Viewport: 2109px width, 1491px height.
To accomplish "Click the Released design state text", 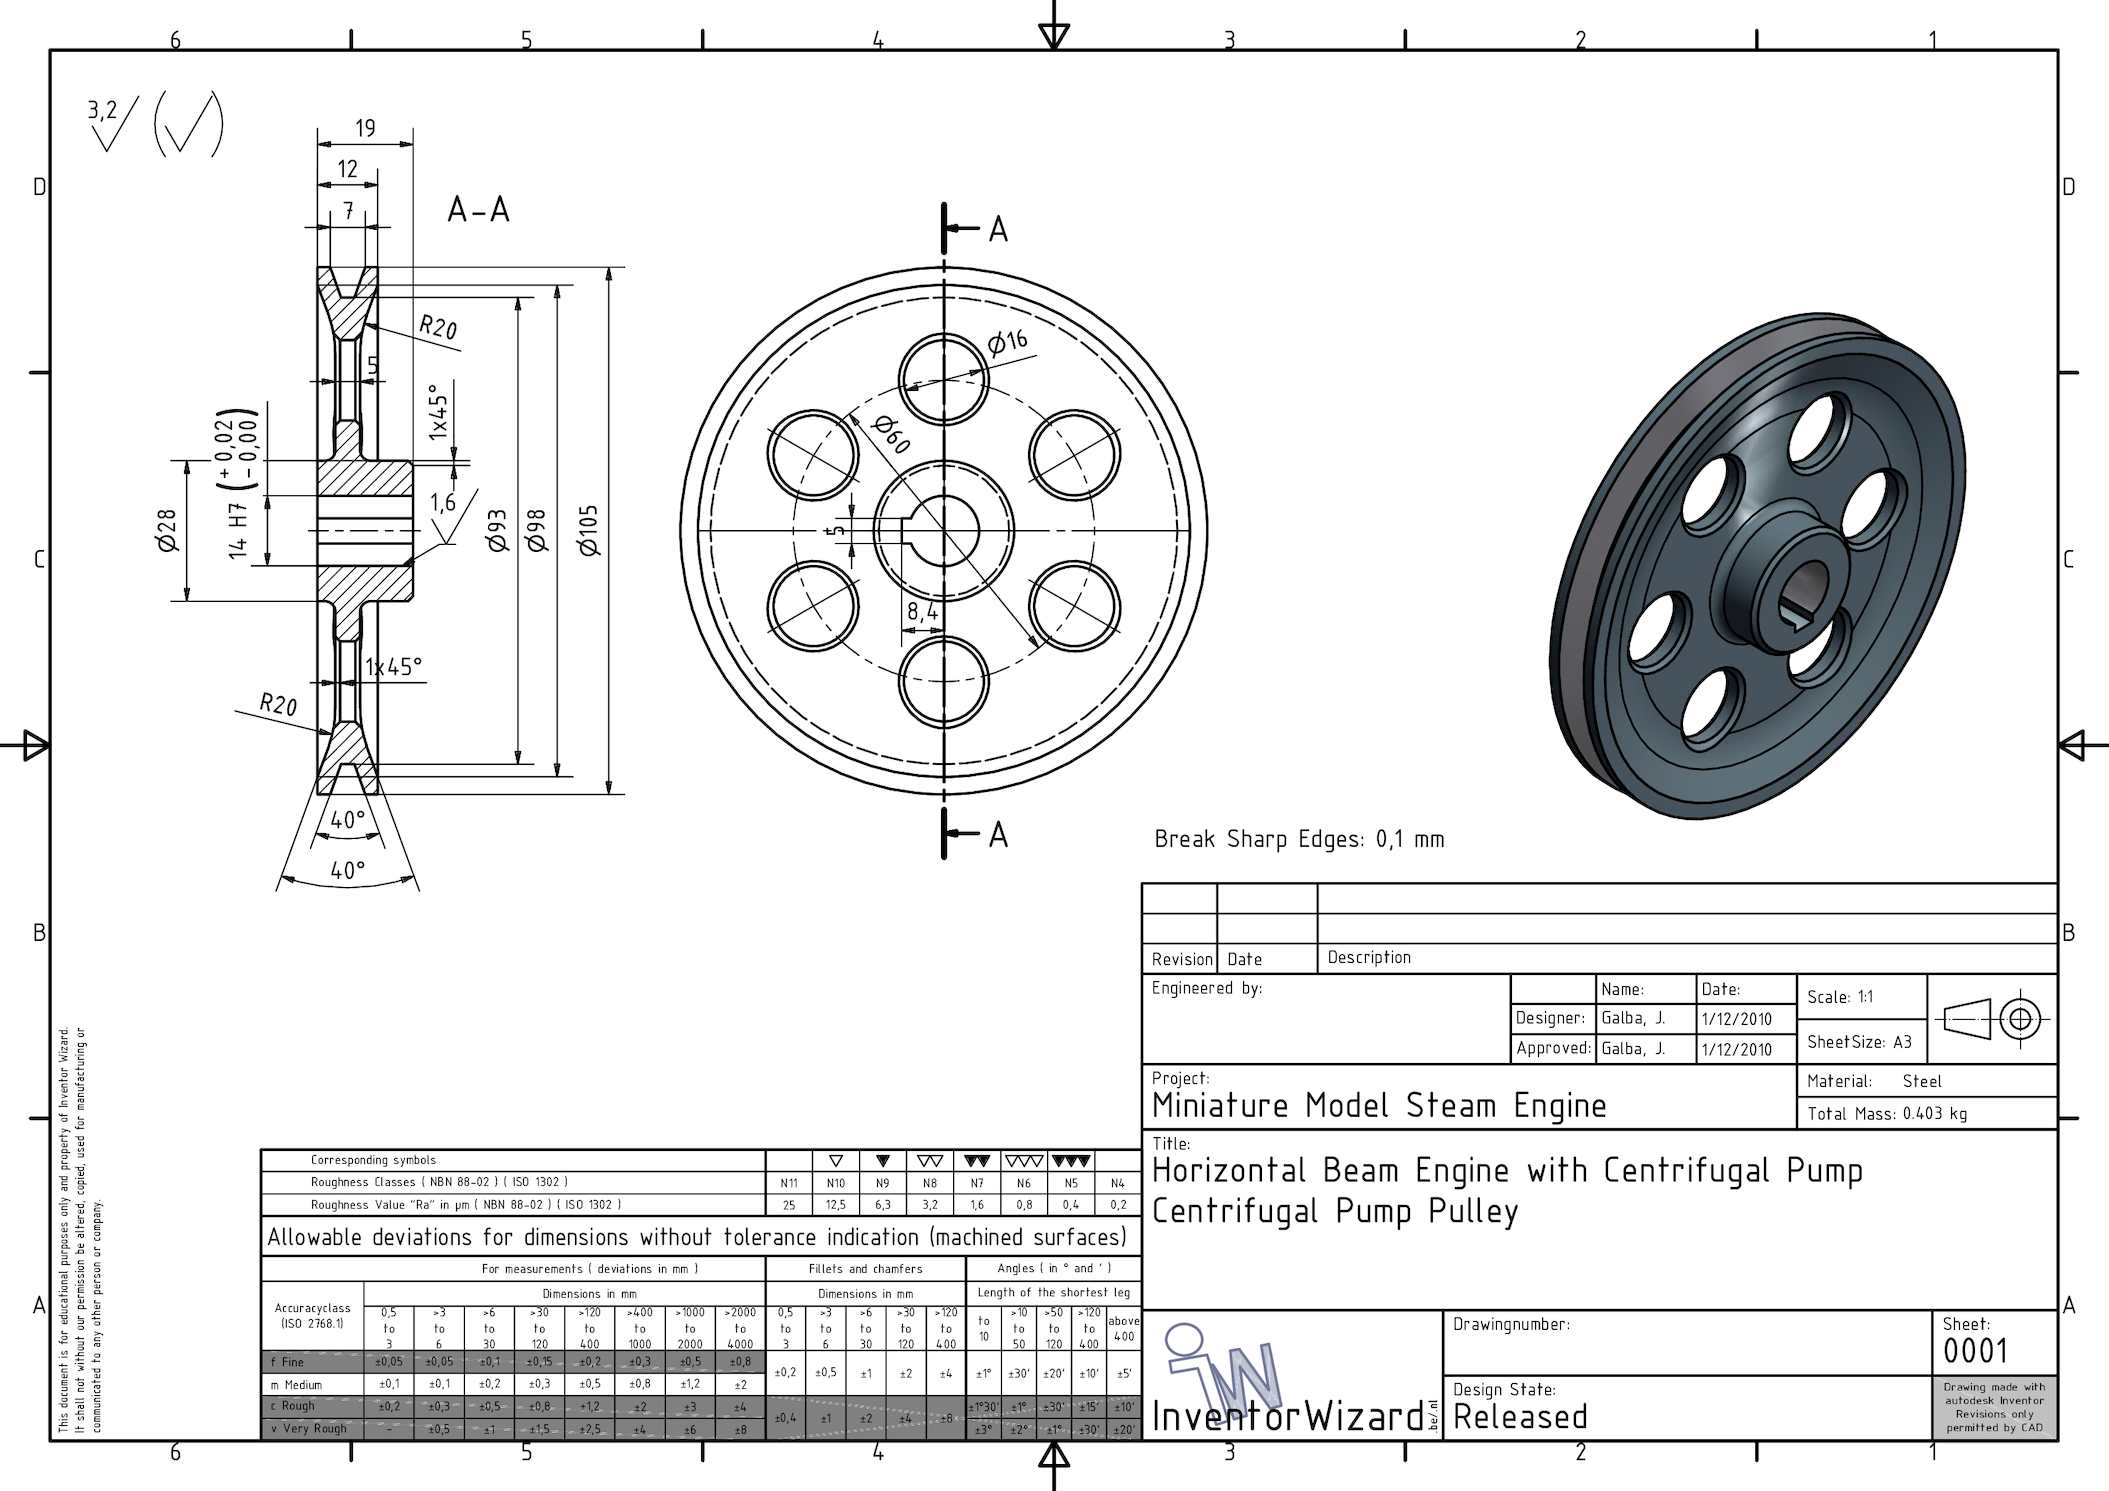I will click(1520, 1417).
